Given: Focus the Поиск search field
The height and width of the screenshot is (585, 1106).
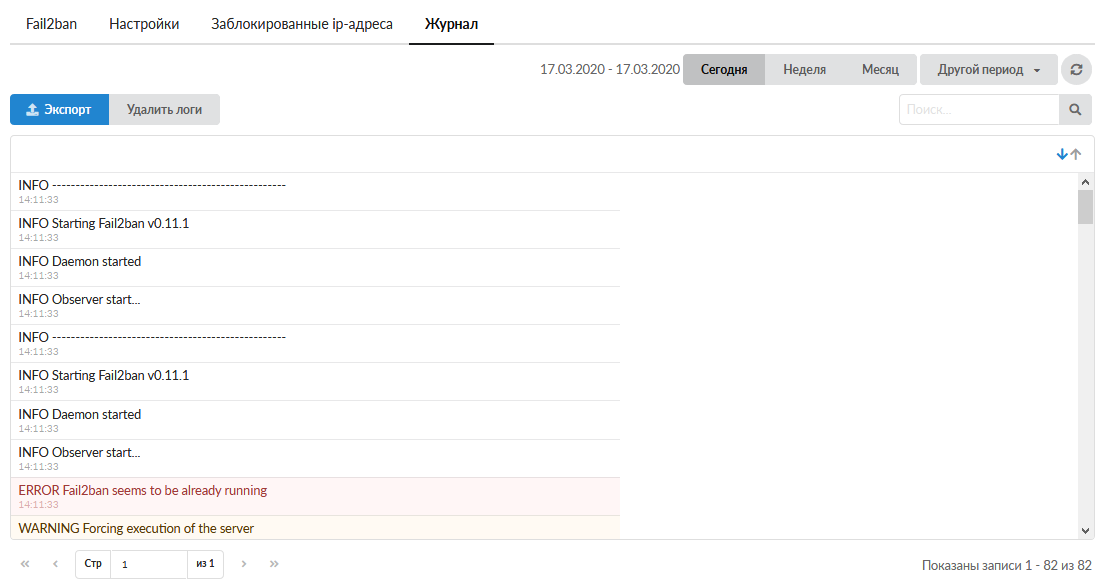Looking at the screenshot, I should (x=978, y=110).
